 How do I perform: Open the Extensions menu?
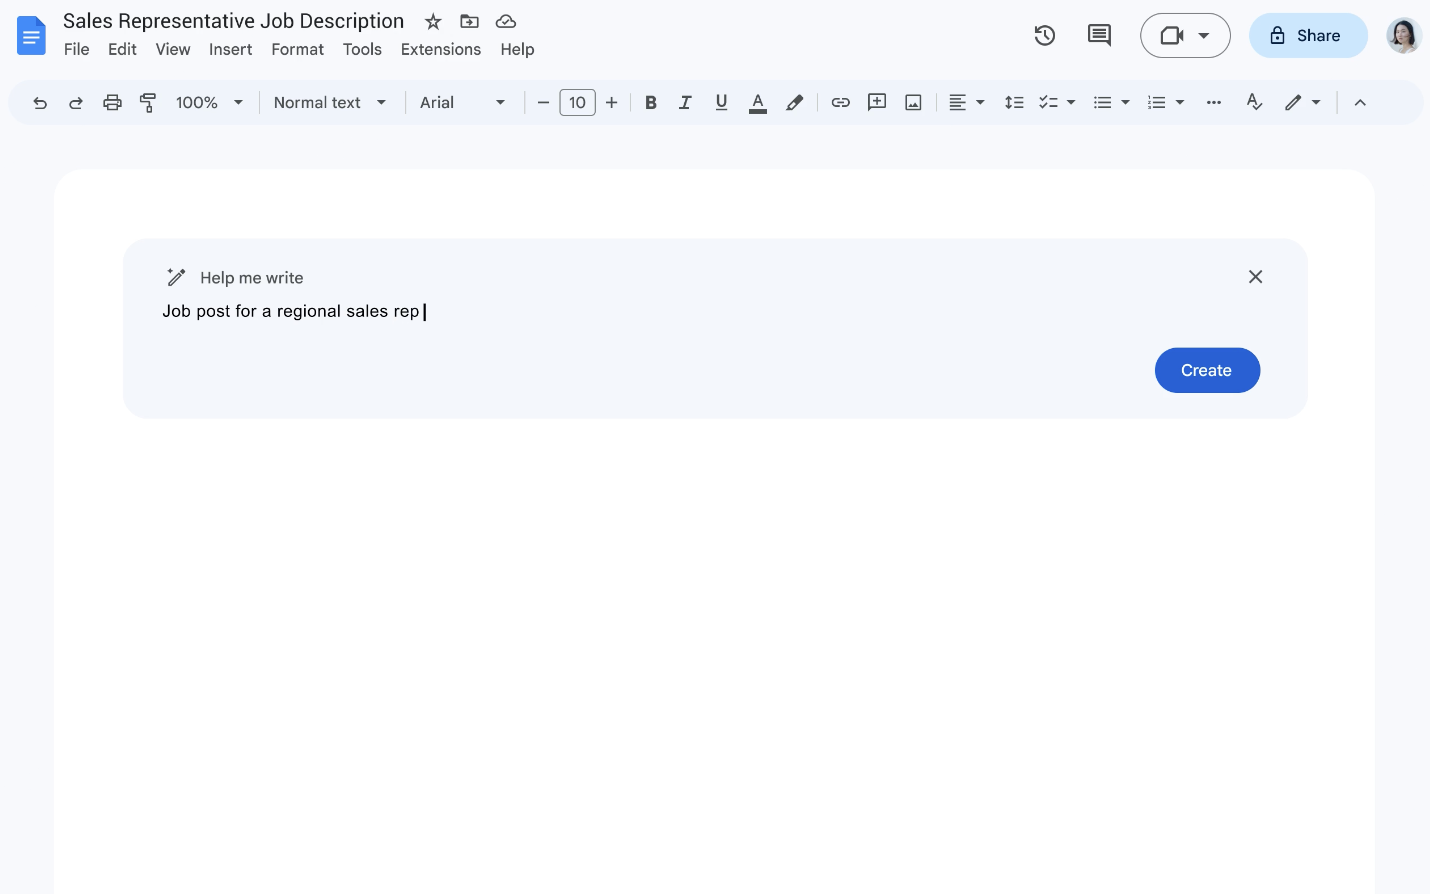click(x=440, y=50)
